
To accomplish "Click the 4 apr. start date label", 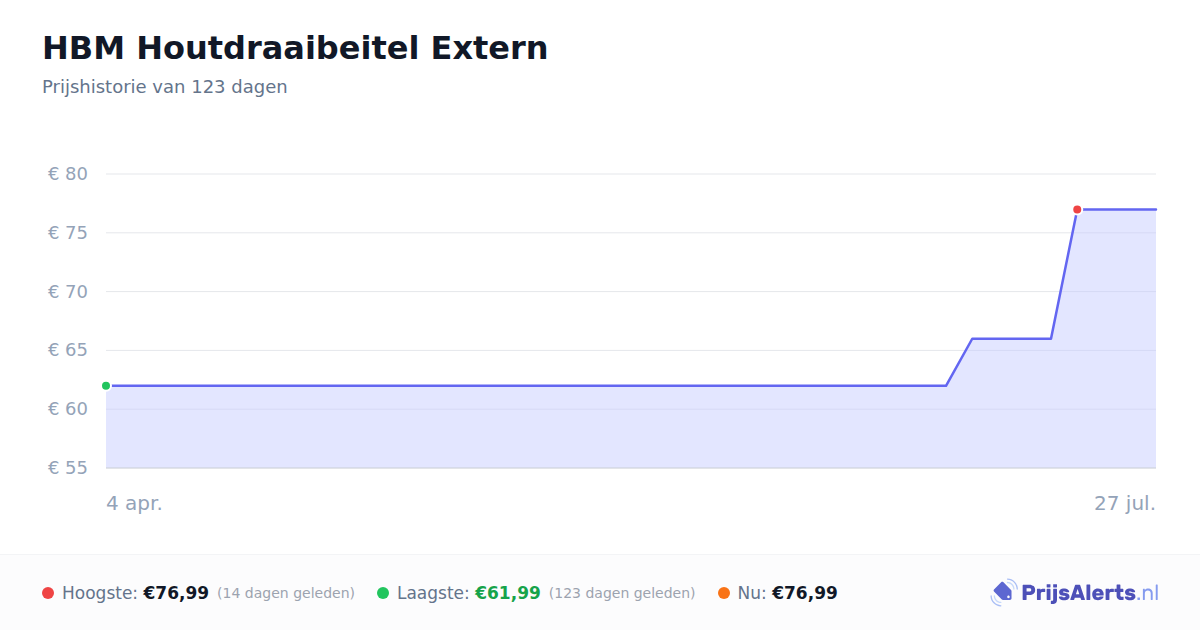I will (x=134, y=504).
